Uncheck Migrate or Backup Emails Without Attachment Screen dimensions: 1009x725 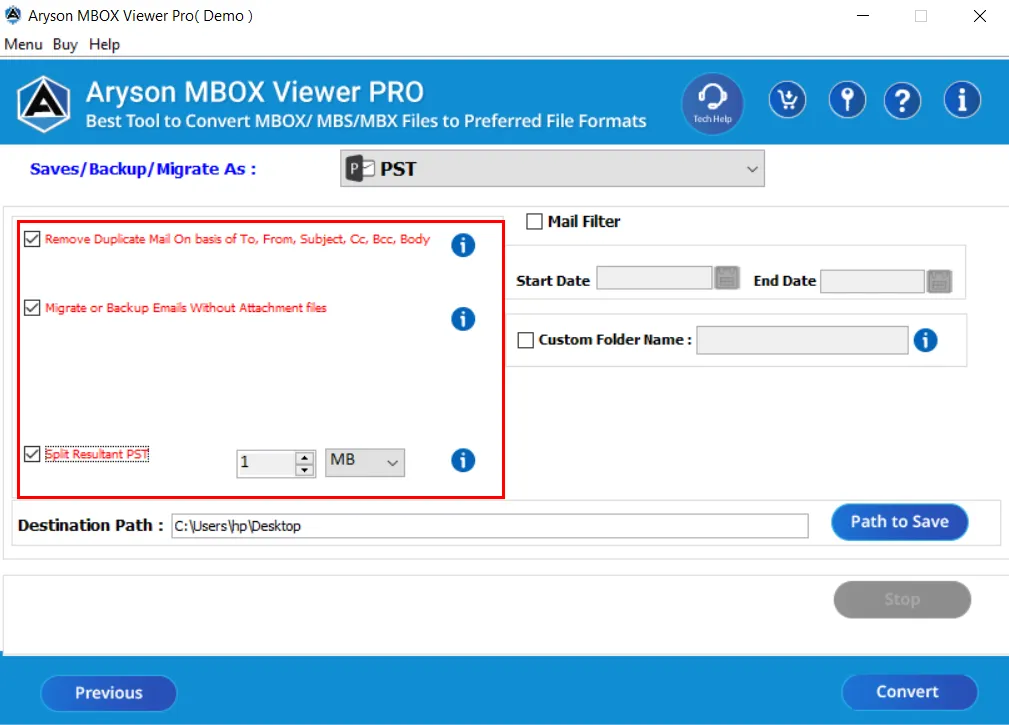[x=32, y=308]
